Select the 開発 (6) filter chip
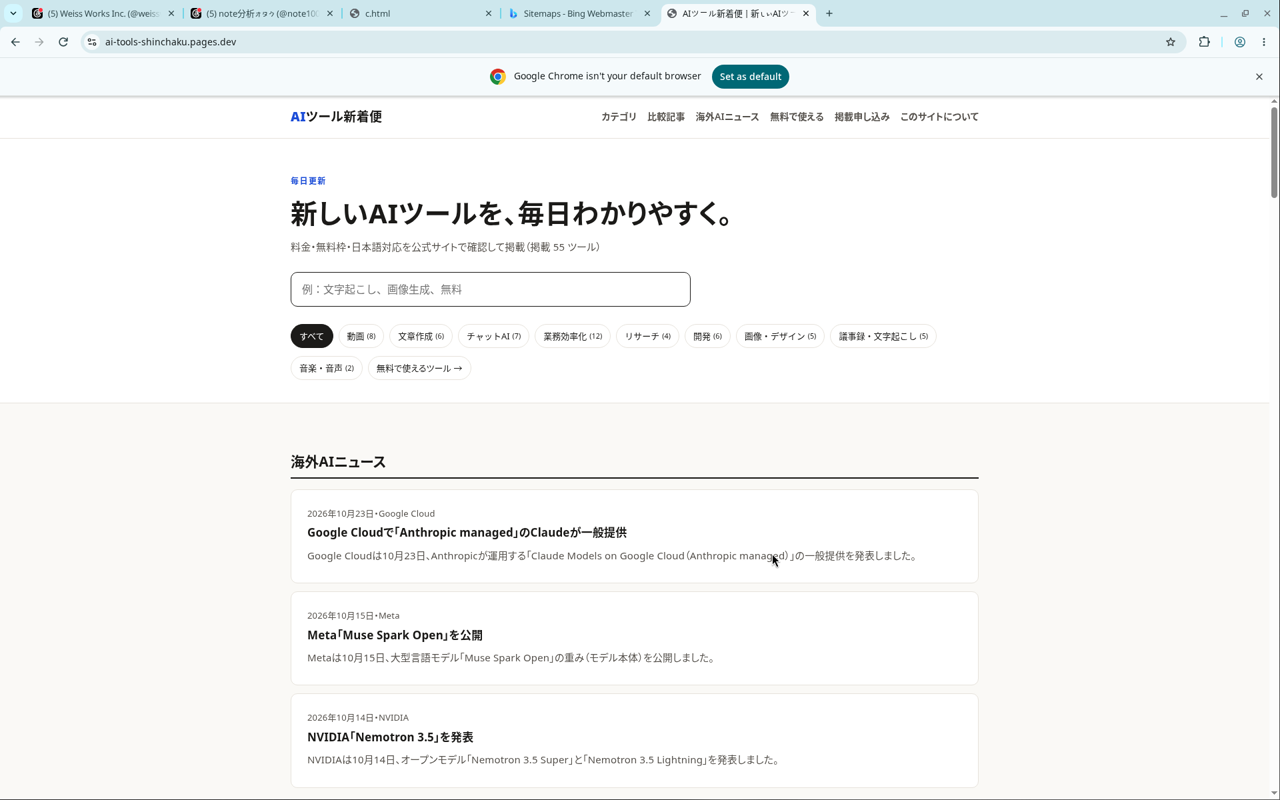The image size is (1280, 800). pos(708,336)
